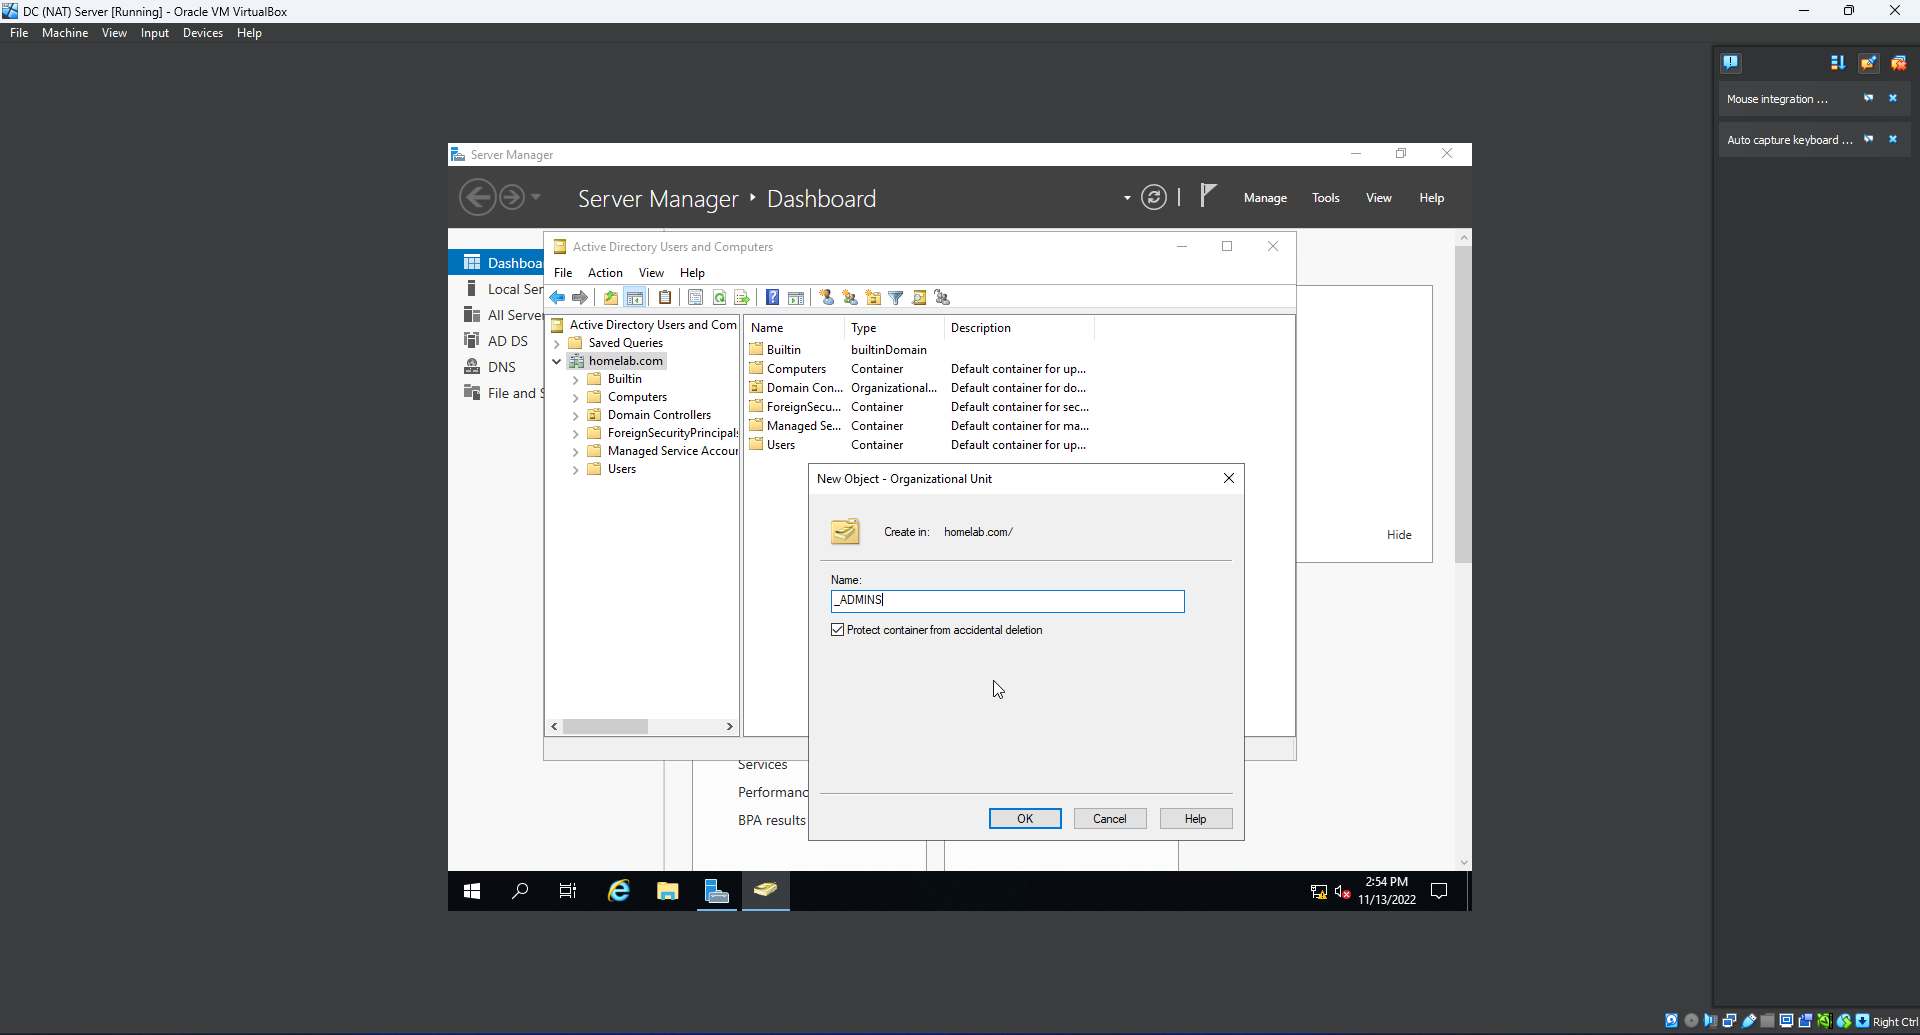Open taskbar search magnifier
1920x1035 pixels.
click(x=520, y=891)
